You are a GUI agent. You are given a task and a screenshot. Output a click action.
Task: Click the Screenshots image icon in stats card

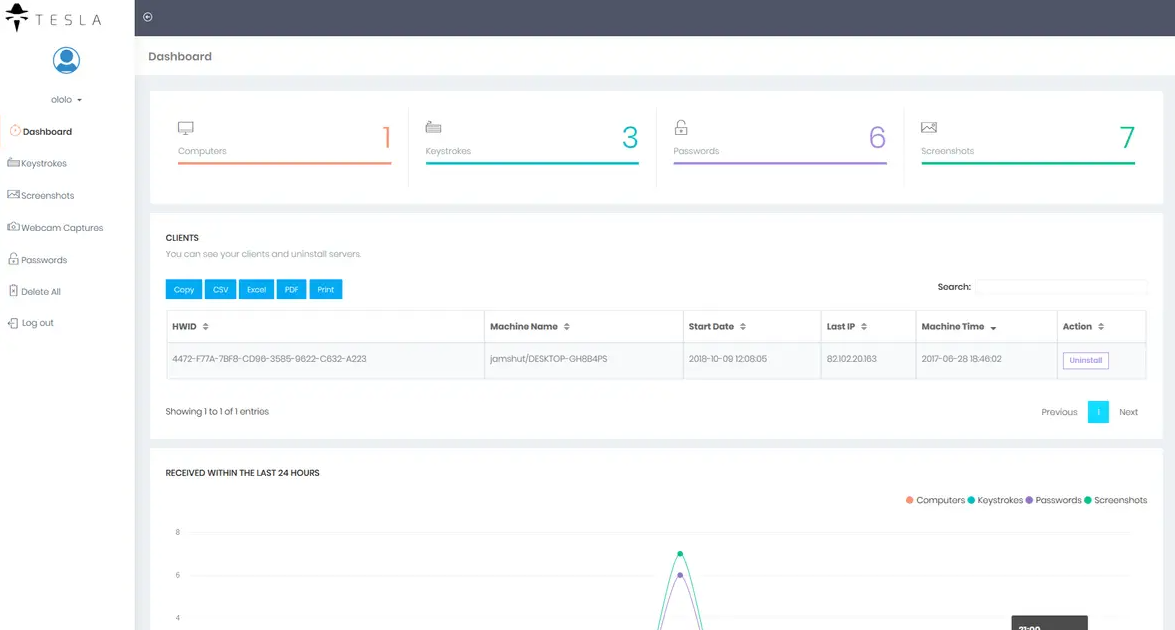(929, 127)
